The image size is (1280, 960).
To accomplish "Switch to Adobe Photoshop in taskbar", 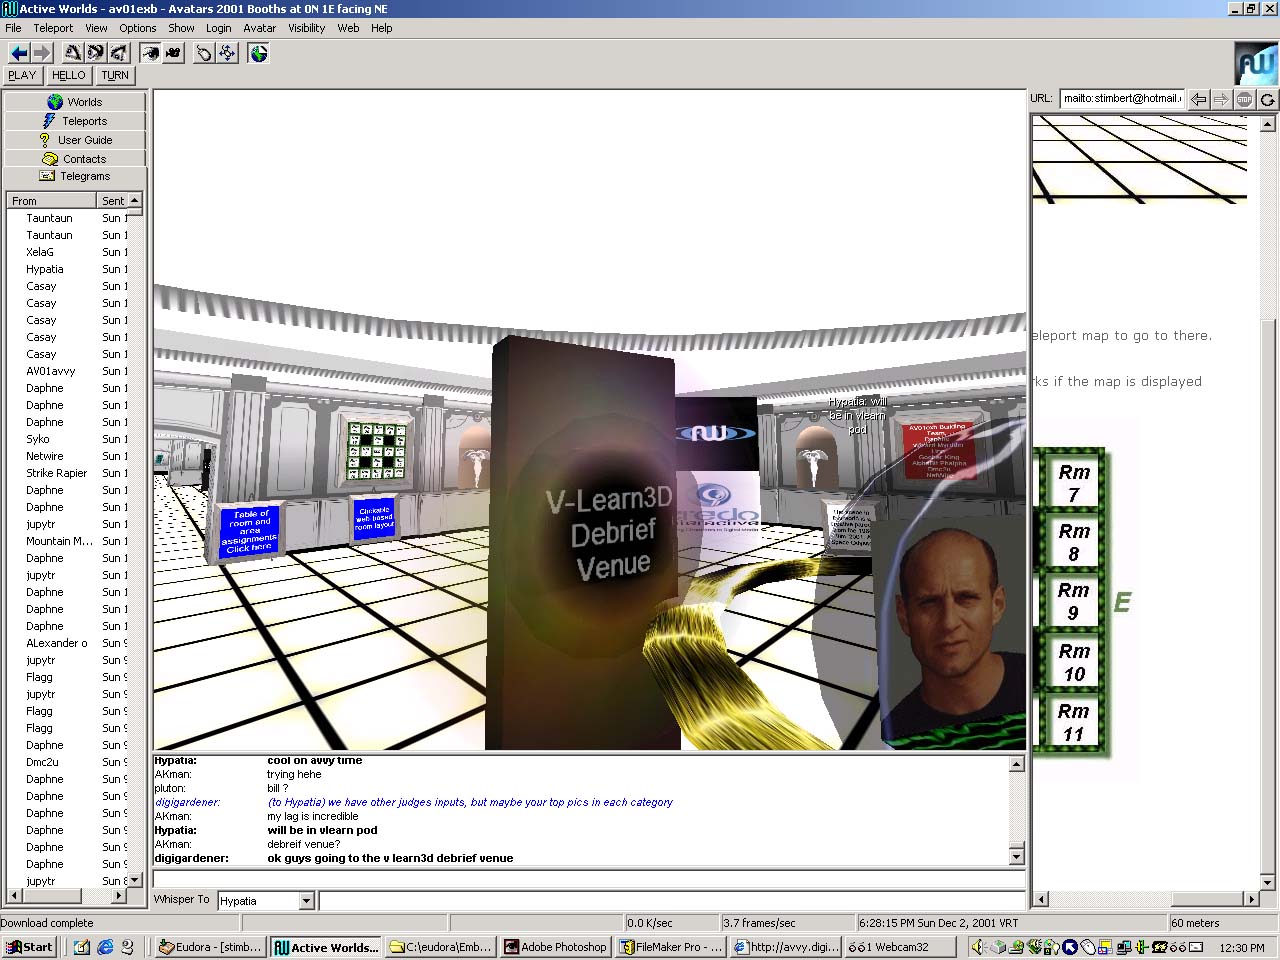I will (555, 947).
